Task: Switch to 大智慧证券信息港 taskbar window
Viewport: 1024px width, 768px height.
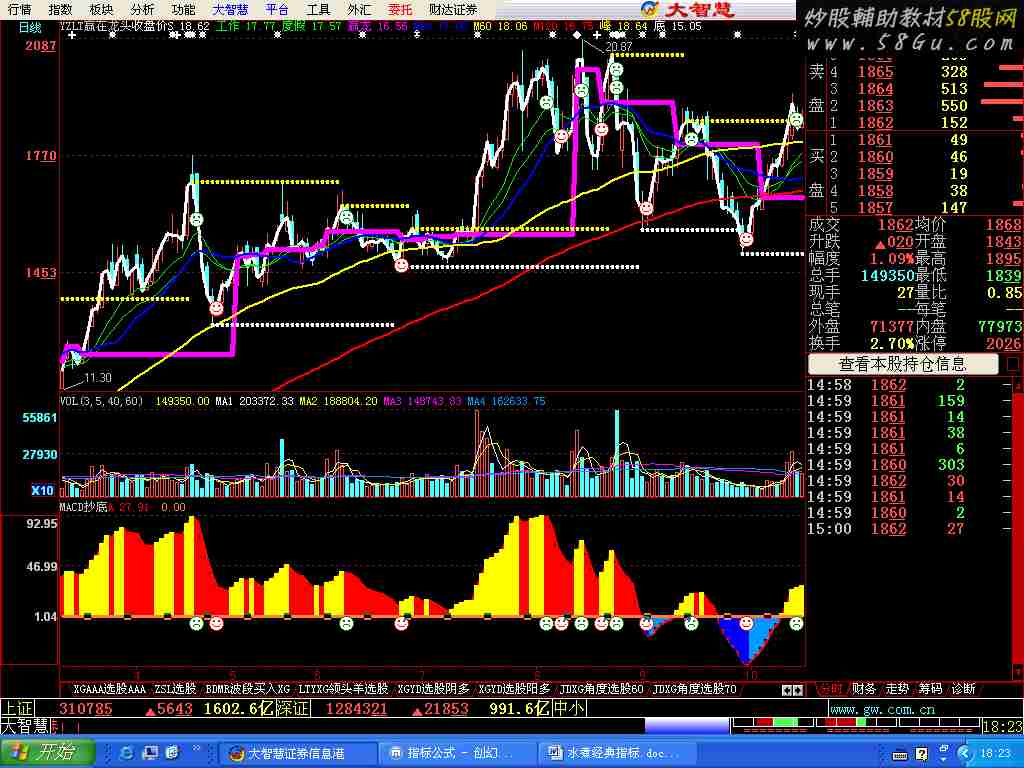Action: (x=296, y=753)
